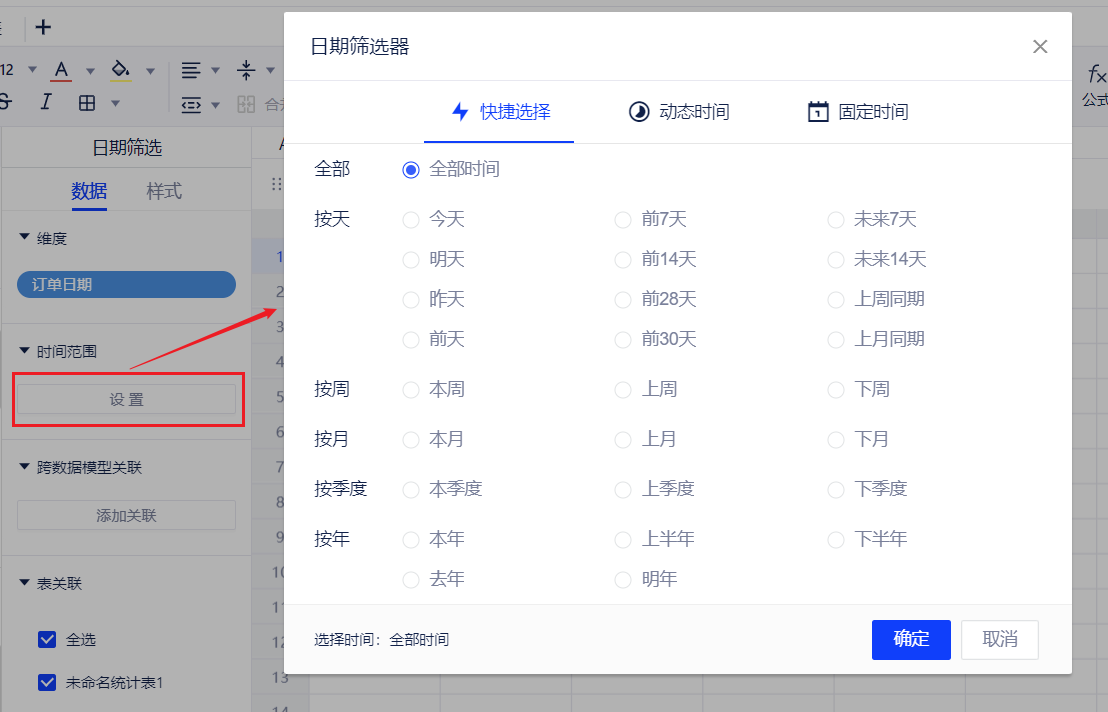
Task: Click the text wrap icon
Action: click(x=190, y=104)
